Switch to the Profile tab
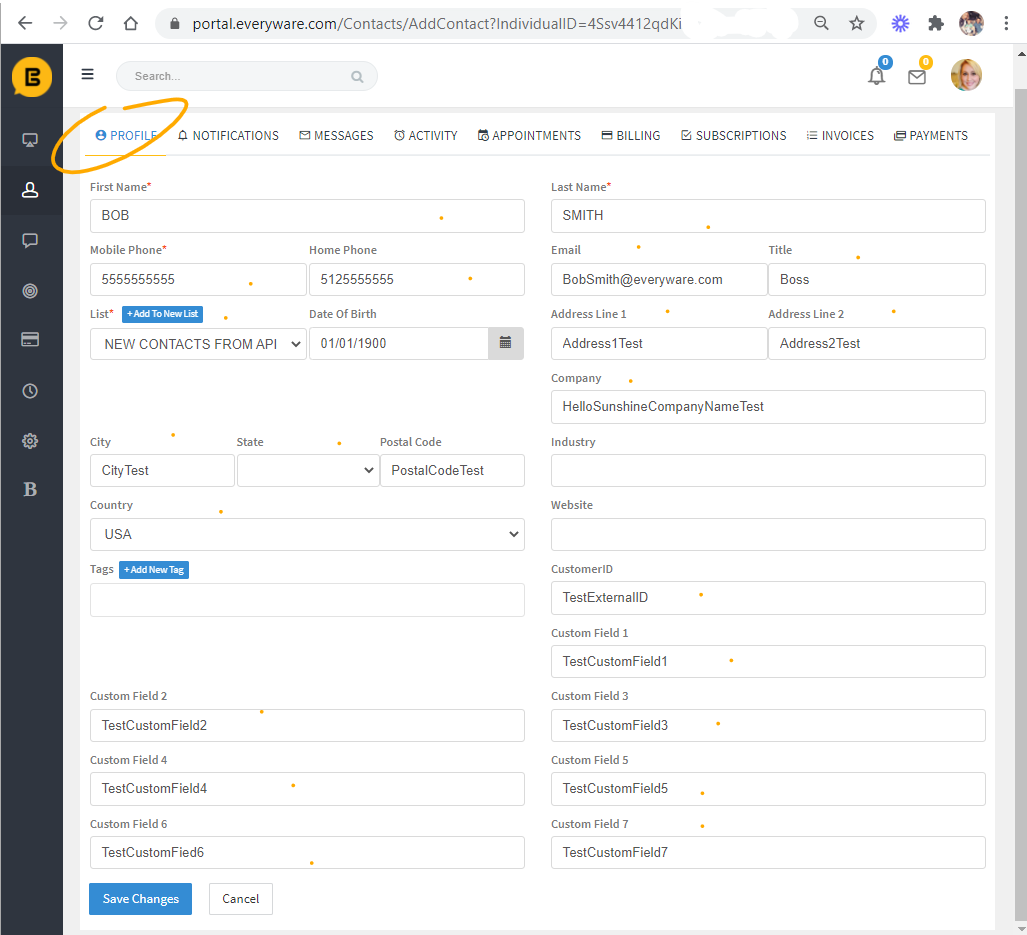Image resolution: width=1027 pixels, height=935 pixels. pos(126,136)
